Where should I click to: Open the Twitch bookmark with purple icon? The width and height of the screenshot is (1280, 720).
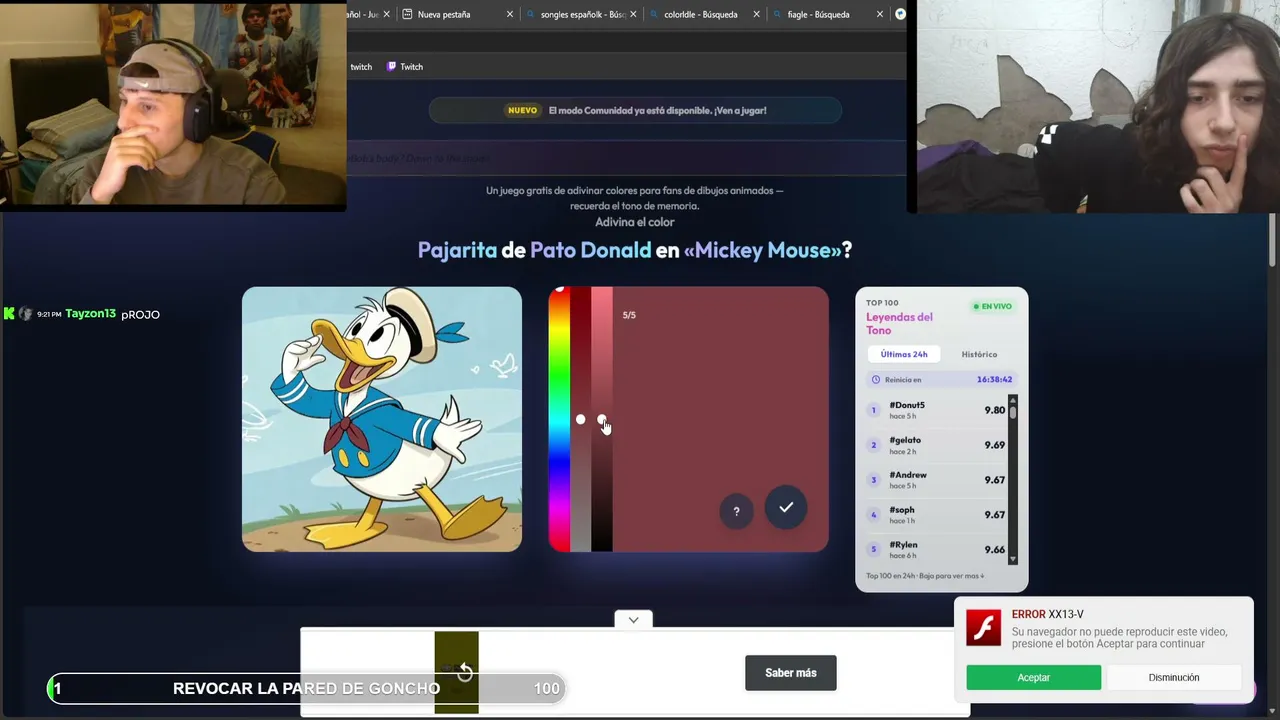(405, 67)
